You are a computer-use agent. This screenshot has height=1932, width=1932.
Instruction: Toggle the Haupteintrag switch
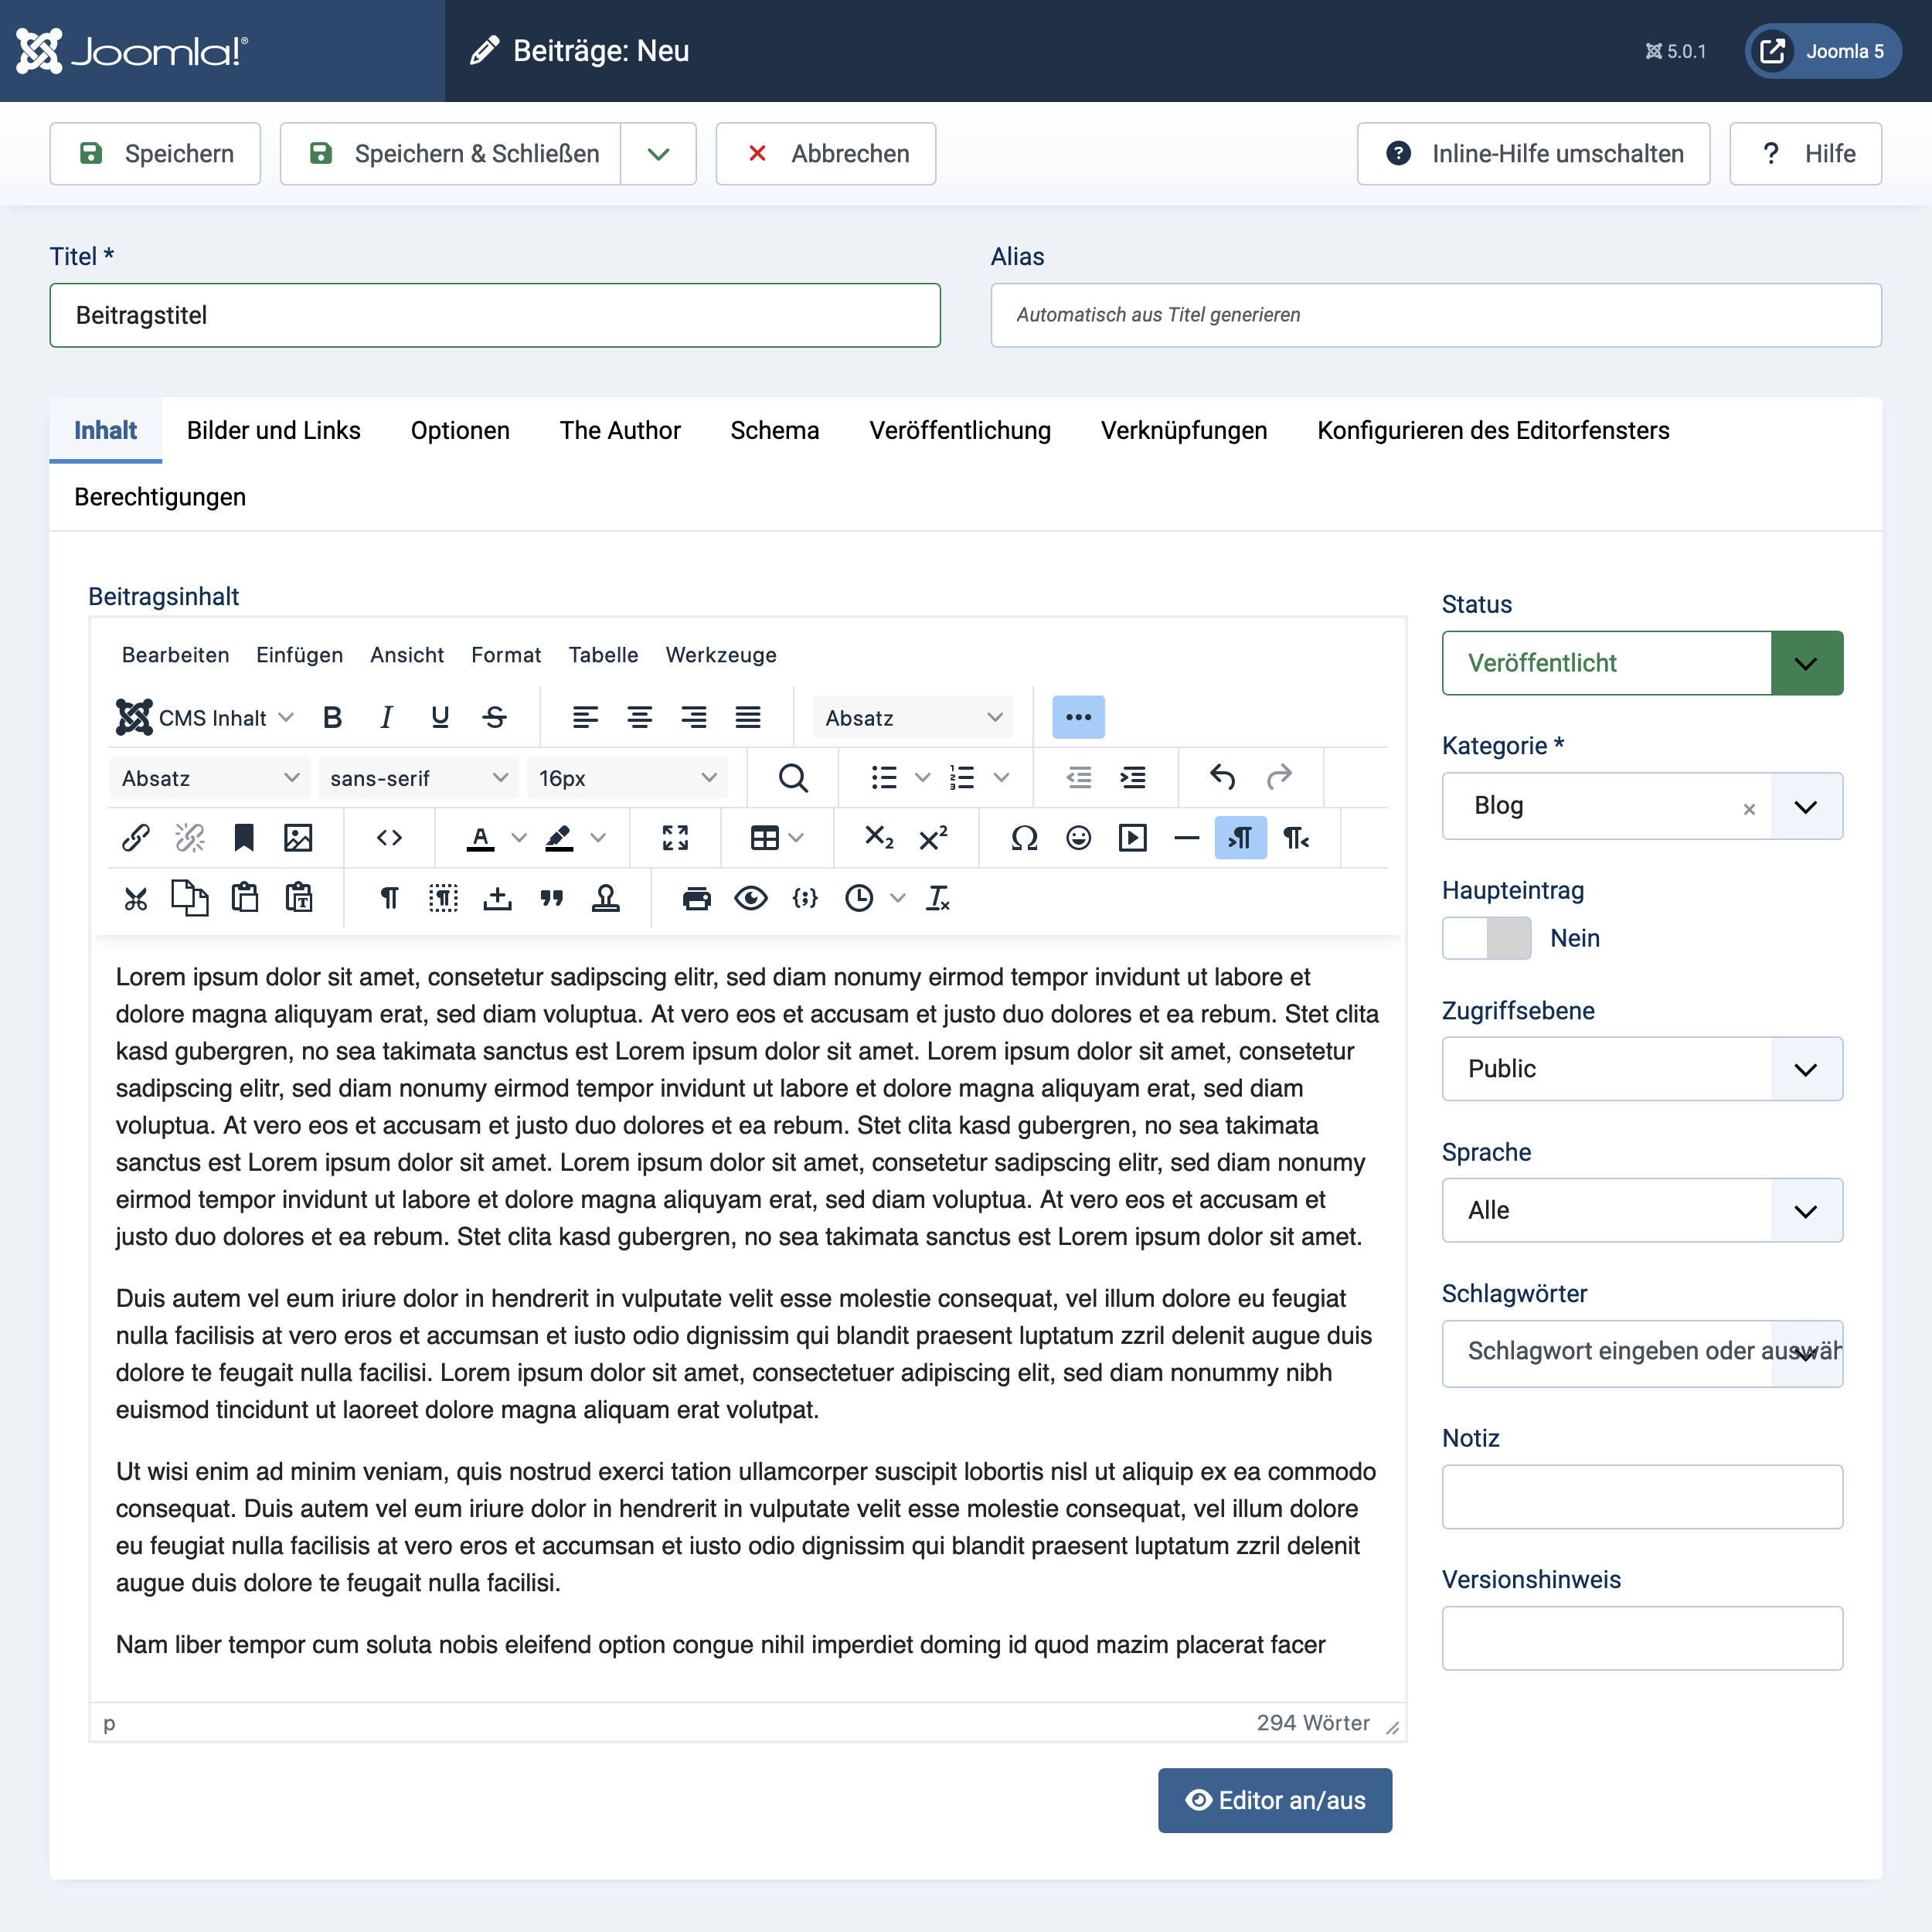[x=1486, y=938]
